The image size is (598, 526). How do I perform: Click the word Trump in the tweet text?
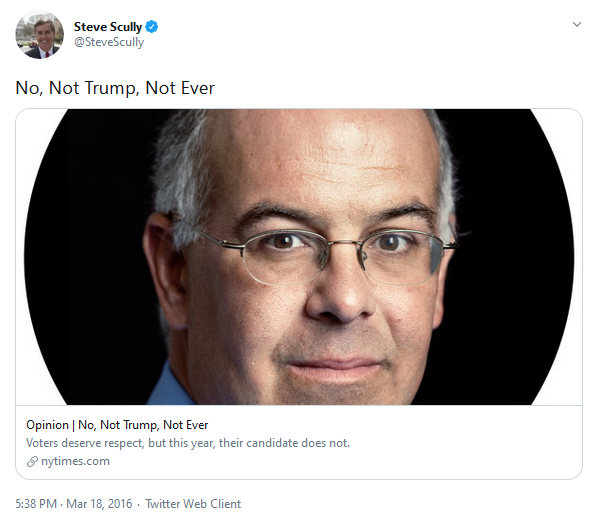coord(110,88)
